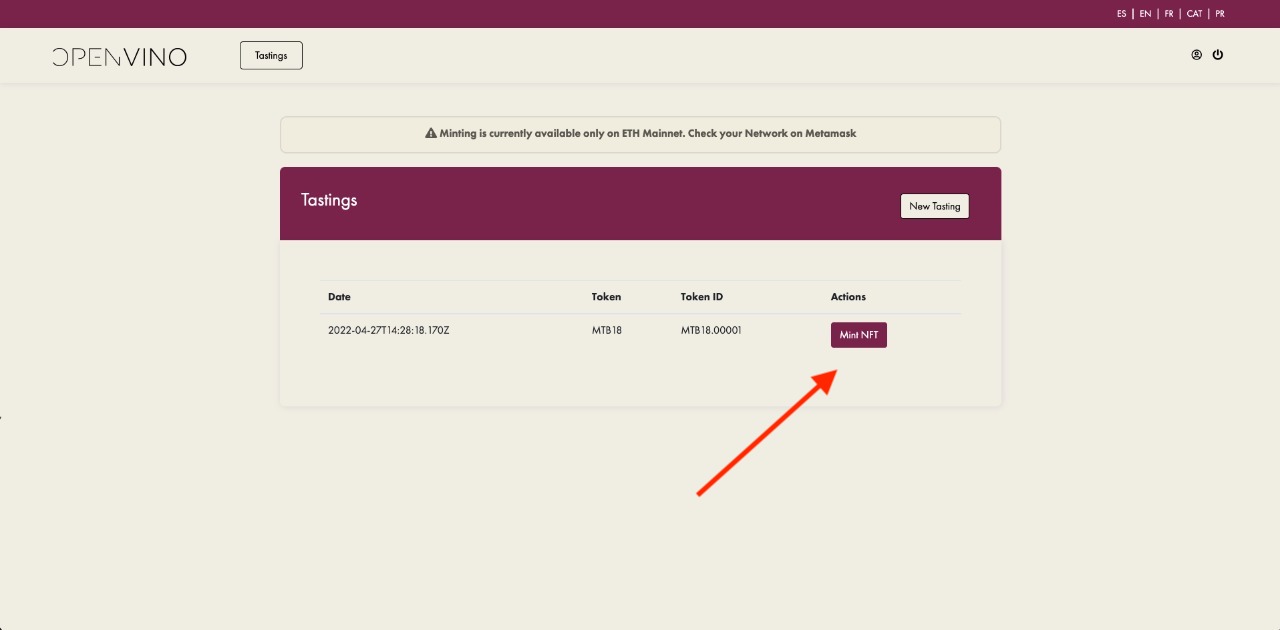This screenshot has height=630, width=1280.
Task: Select the date 2022-04-27T14:28:18.170Z cell
Action: (389, 330)
